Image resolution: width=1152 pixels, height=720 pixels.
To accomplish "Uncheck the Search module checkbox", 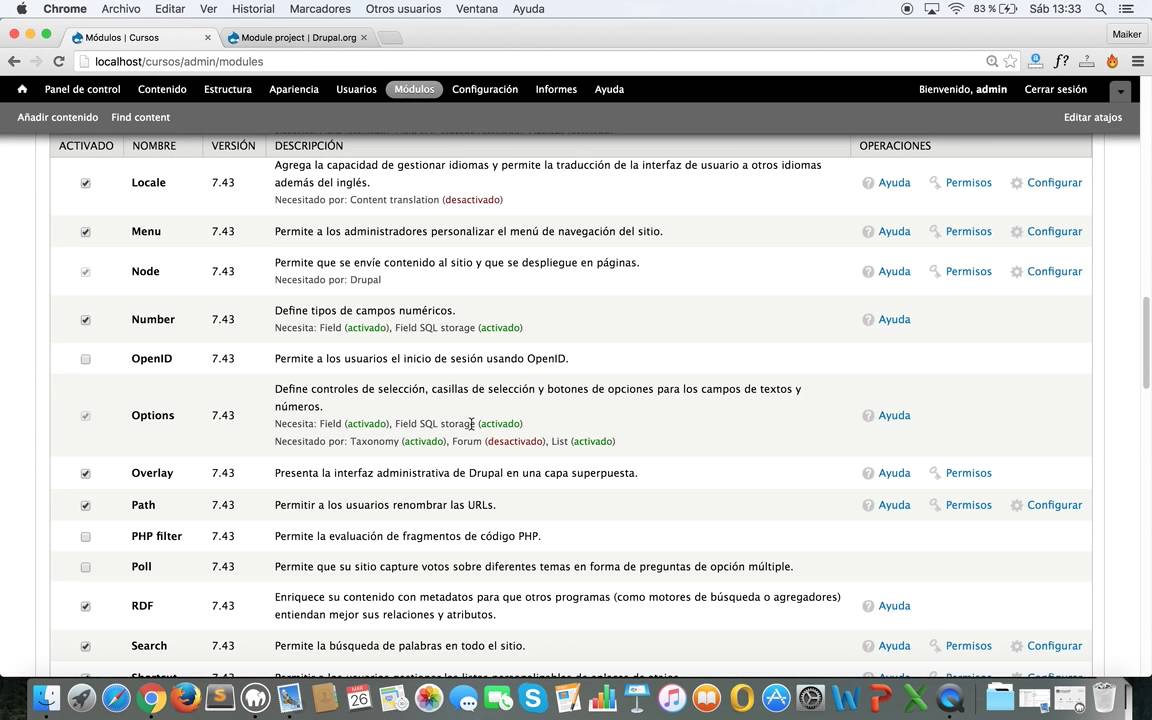I will [x=85, y=647].
